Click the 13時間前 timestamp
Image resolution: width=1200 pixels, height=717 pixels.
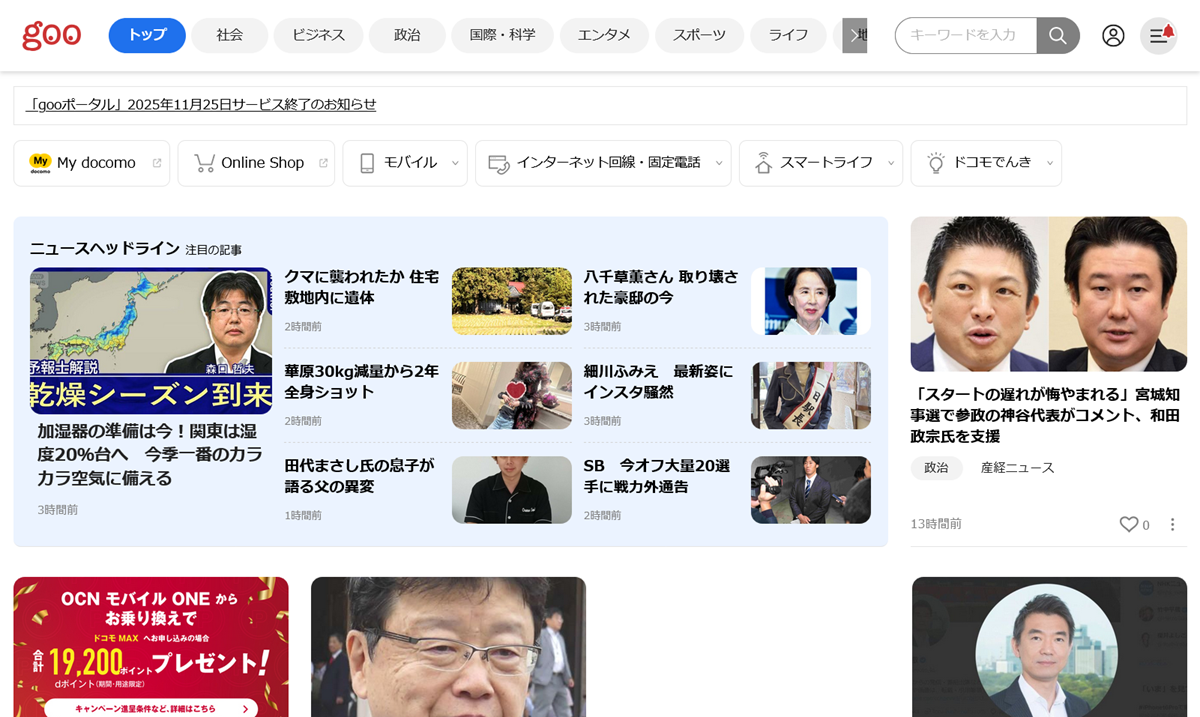pos(936,524)
